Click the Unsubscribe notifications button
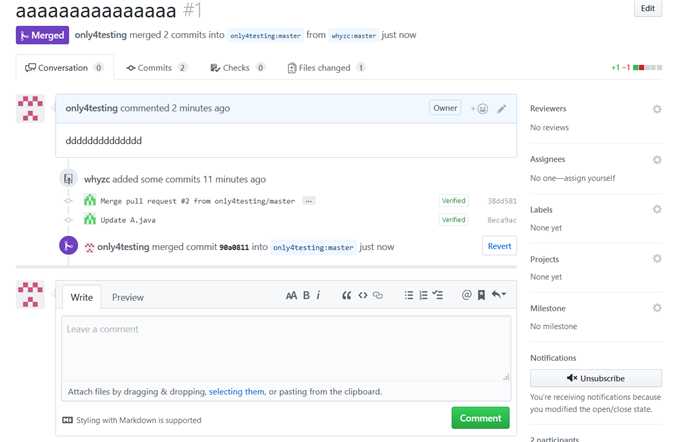This screenshot has width=698, height=442. (x=596, y=378)
